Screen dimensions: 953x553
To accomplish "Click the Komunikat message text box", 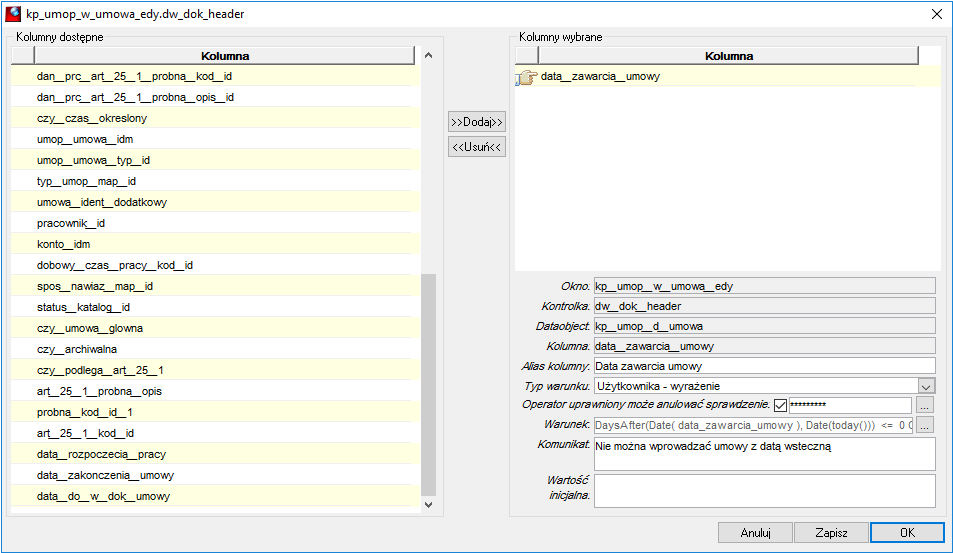I will click(765, 454).
